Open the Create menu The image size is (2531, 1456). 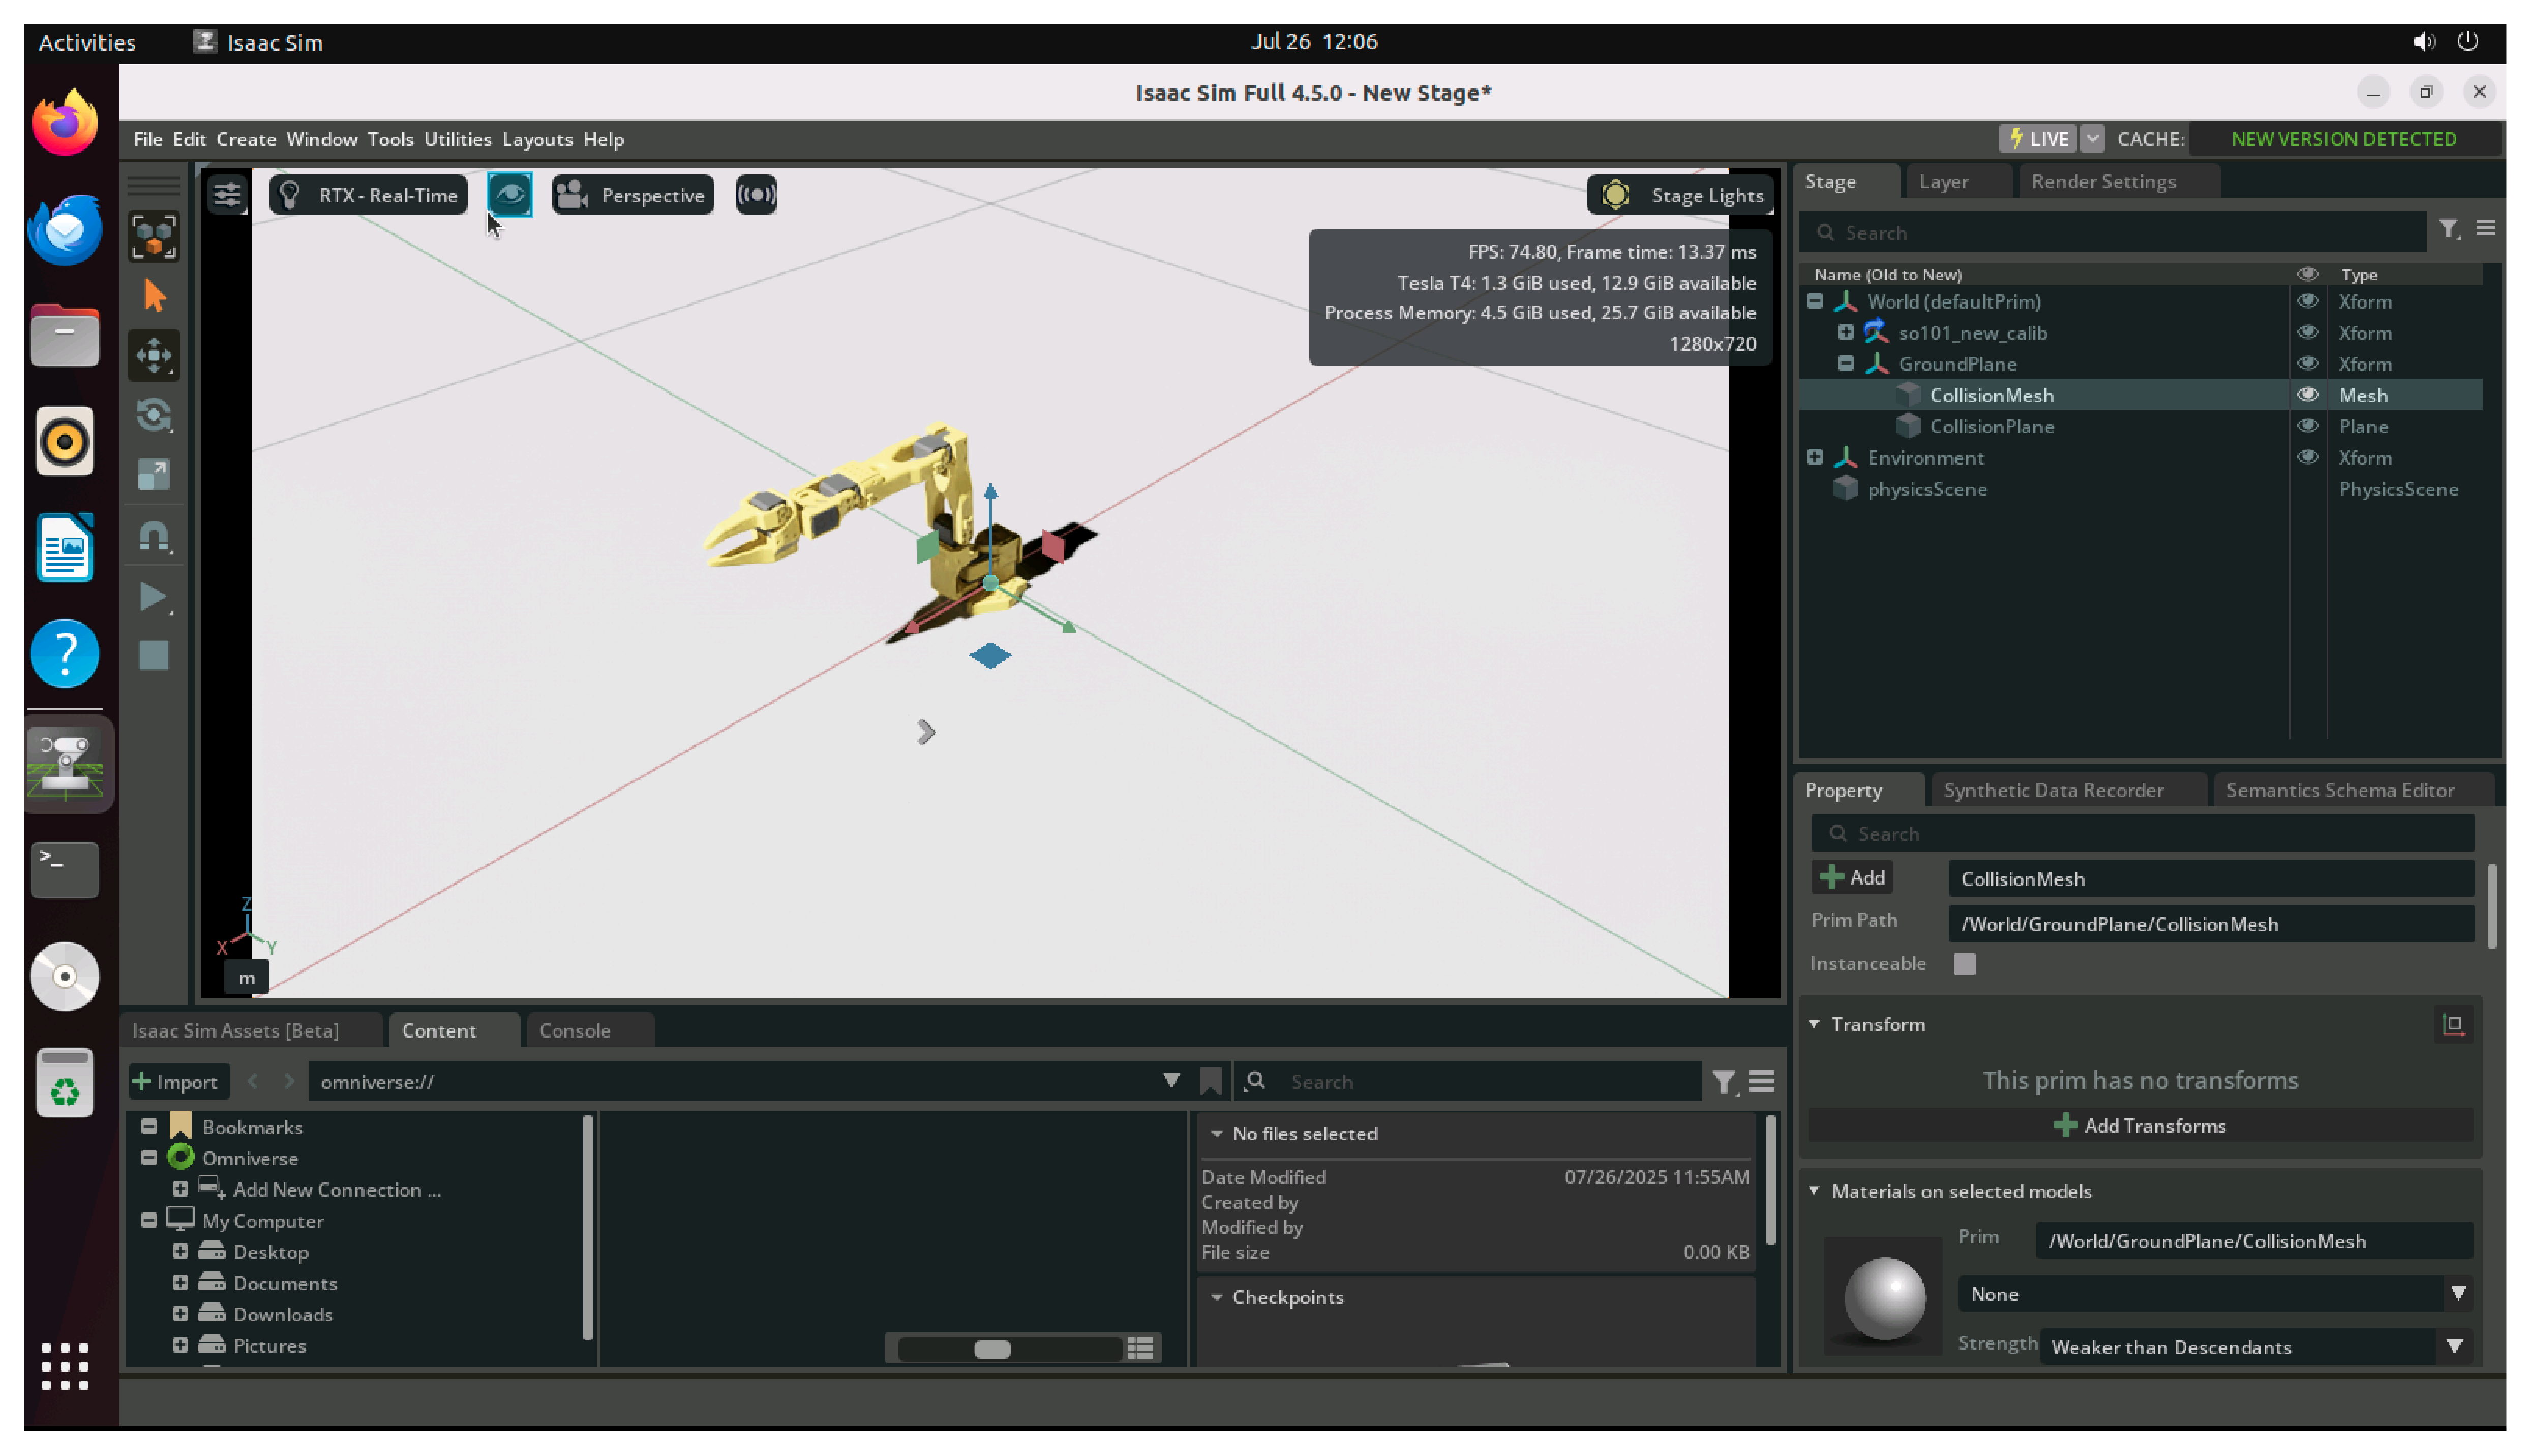tap(245, 139)
